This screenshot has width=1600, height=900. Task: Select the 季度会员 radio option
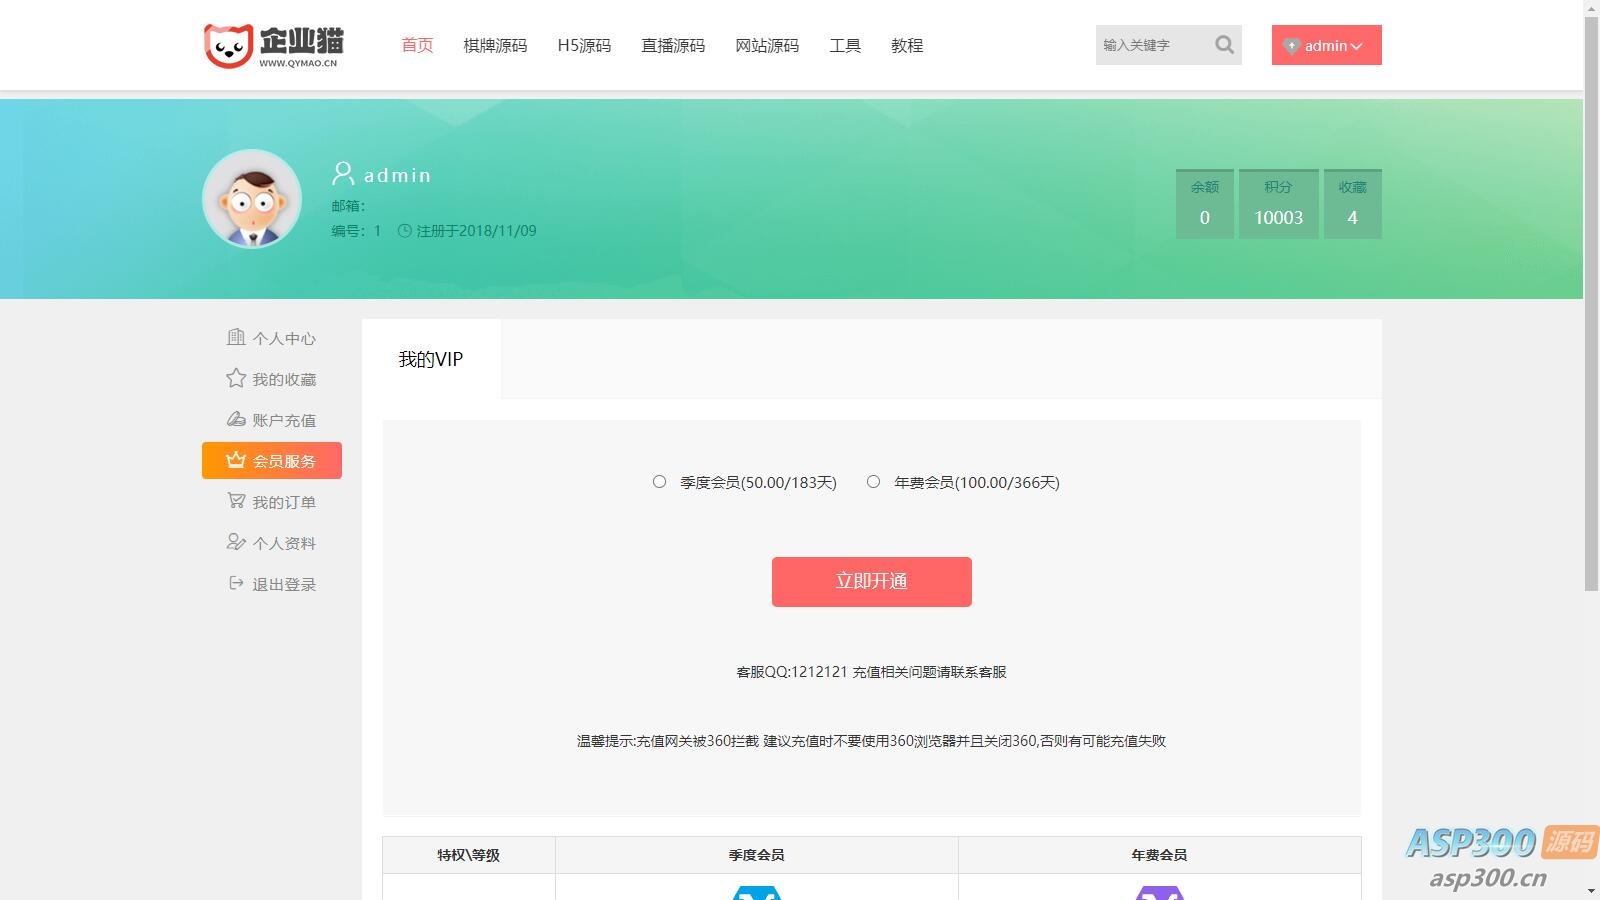pos(659,482)
